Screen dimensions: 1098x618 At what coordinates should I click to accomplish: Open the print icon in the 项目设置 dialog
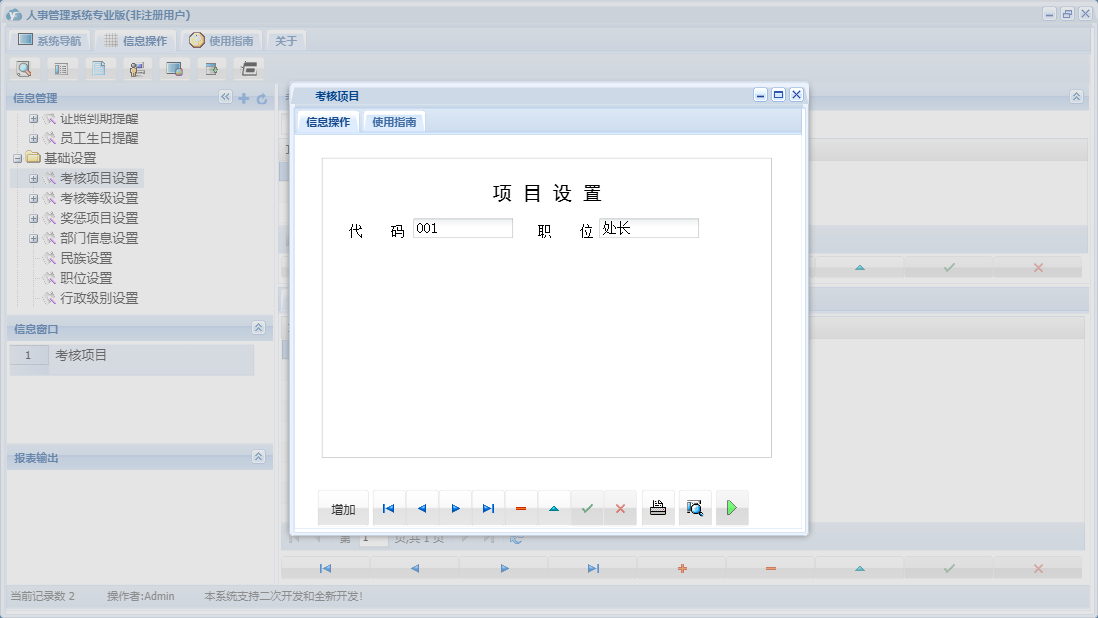pyautogui.click(x=657, y=507)
